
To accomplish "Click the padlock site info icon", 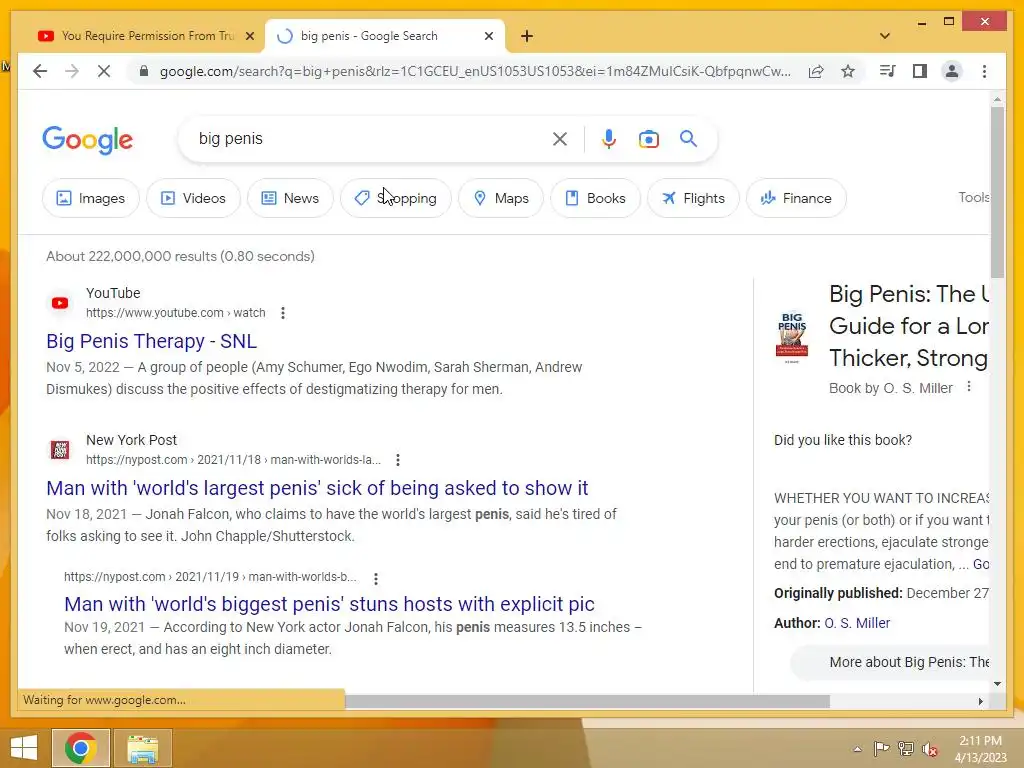I will click(144, 71).
